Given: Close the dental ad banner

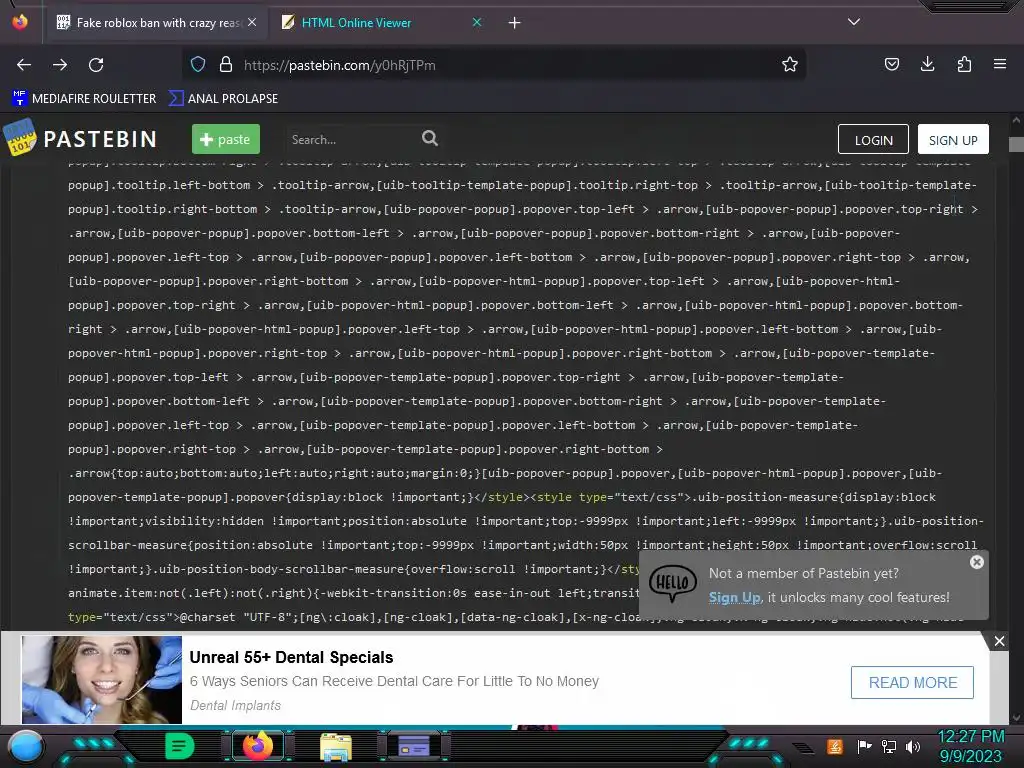Looking at the screenshot, I should 999,641.
